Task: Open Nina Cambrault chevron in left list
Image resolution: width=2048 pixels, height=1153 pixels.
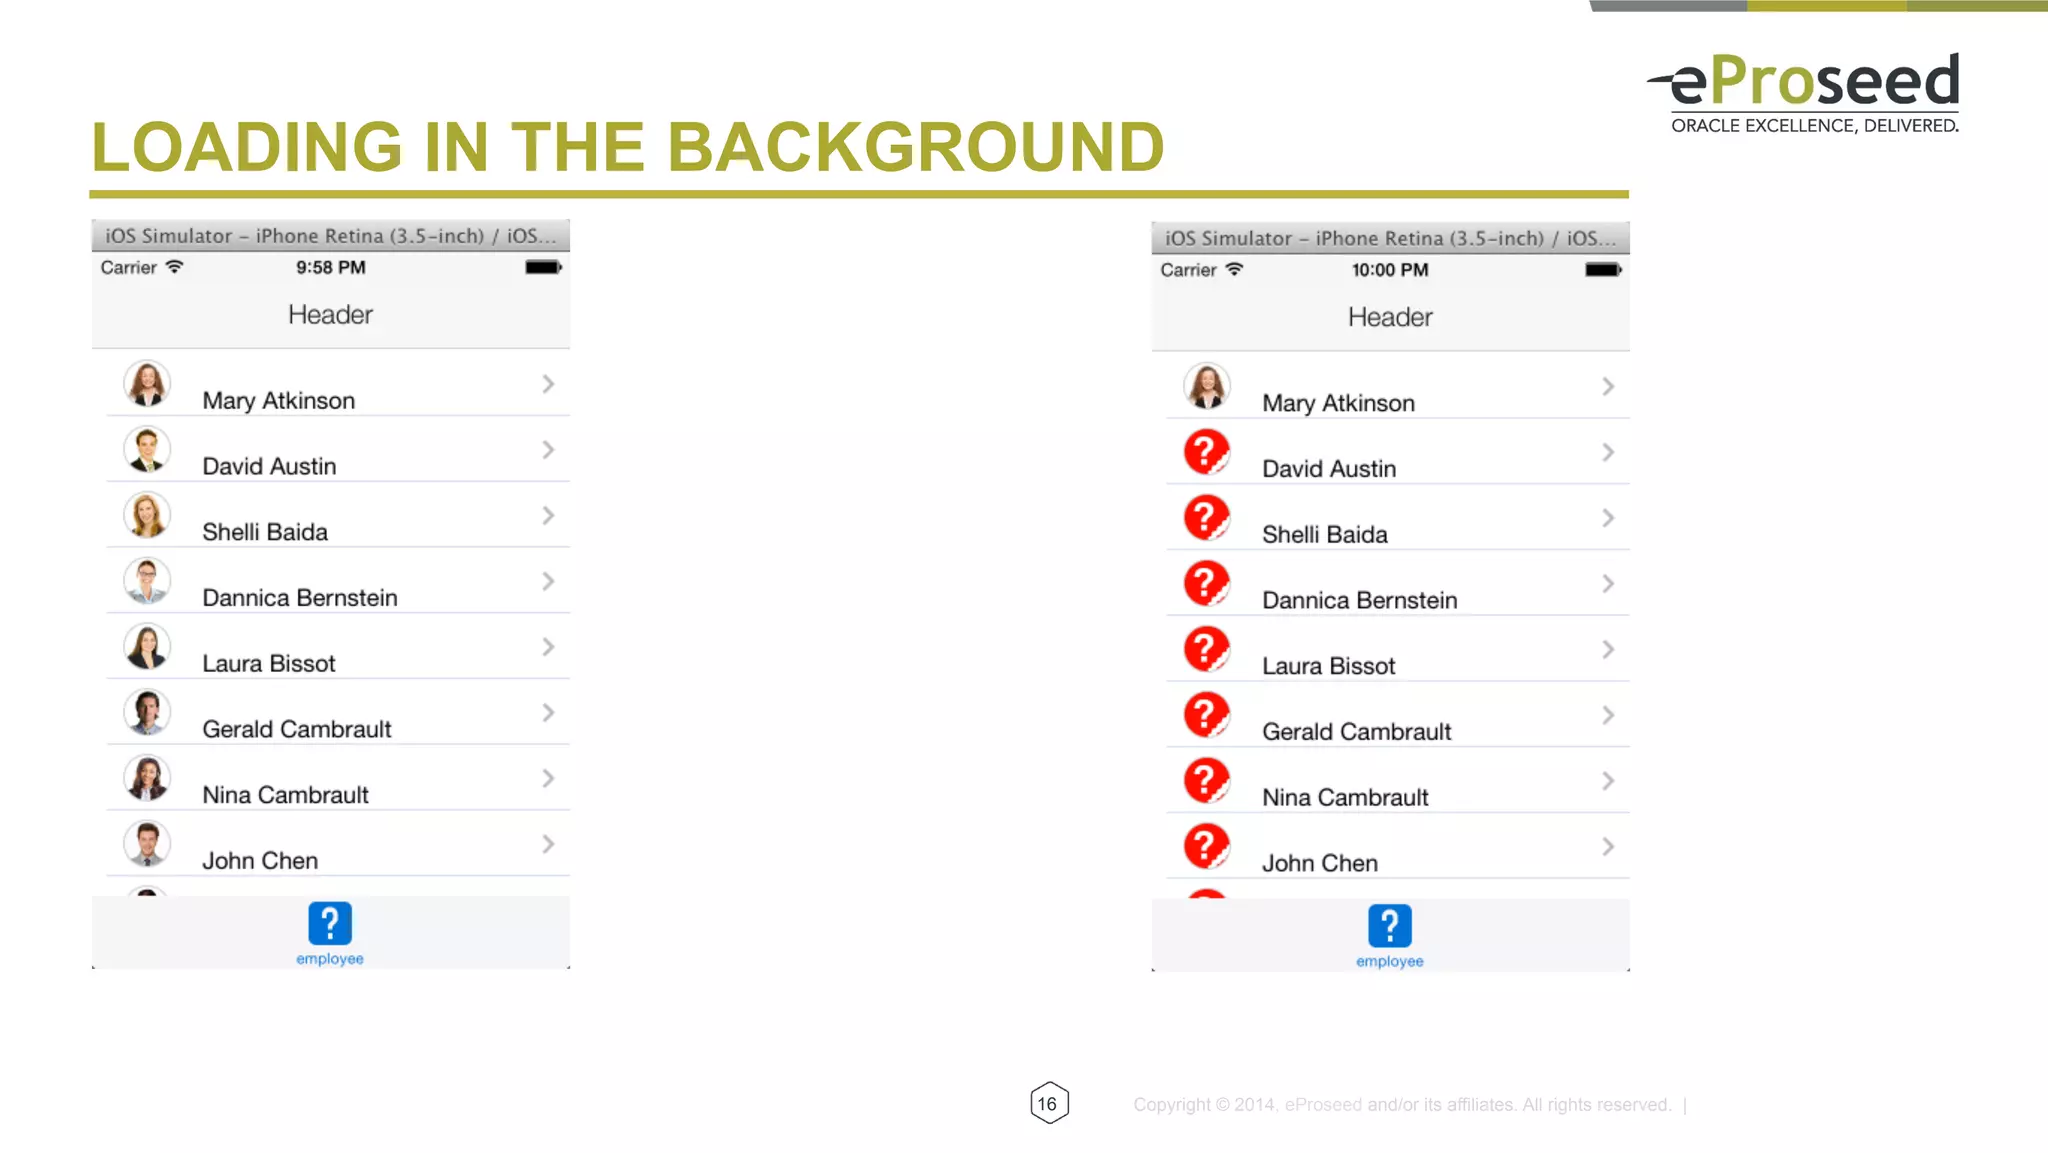Action: point(548,778)
